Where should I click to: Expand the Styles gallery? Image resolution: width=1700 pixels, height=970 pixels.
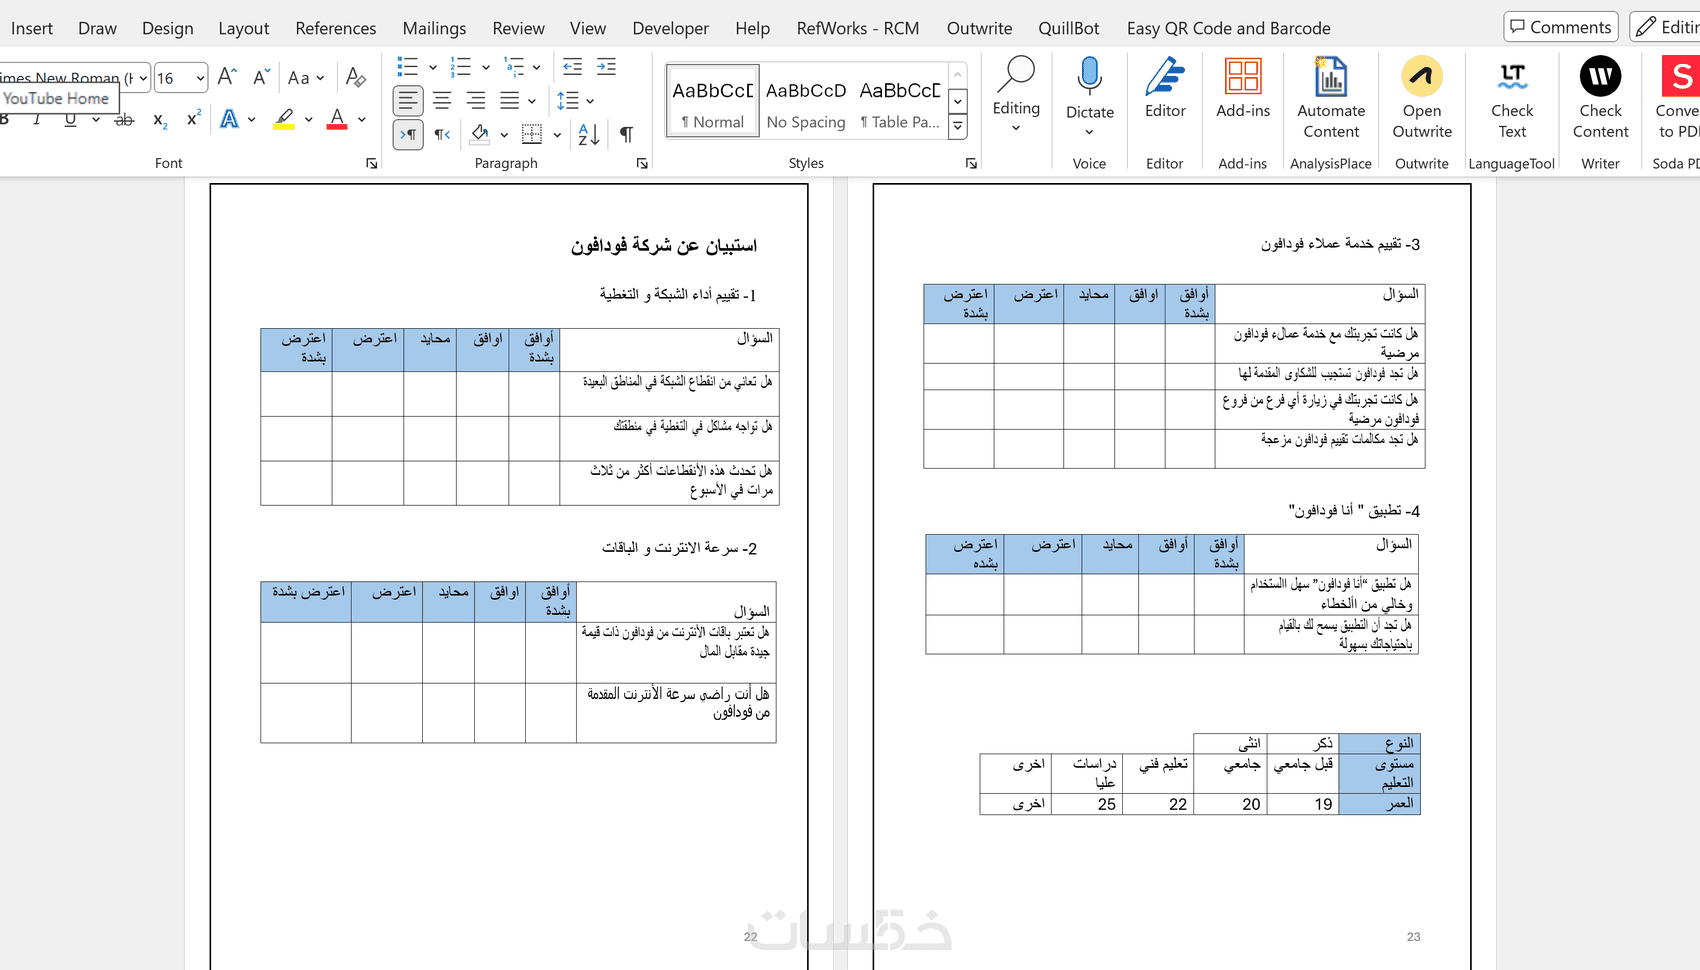958,126
